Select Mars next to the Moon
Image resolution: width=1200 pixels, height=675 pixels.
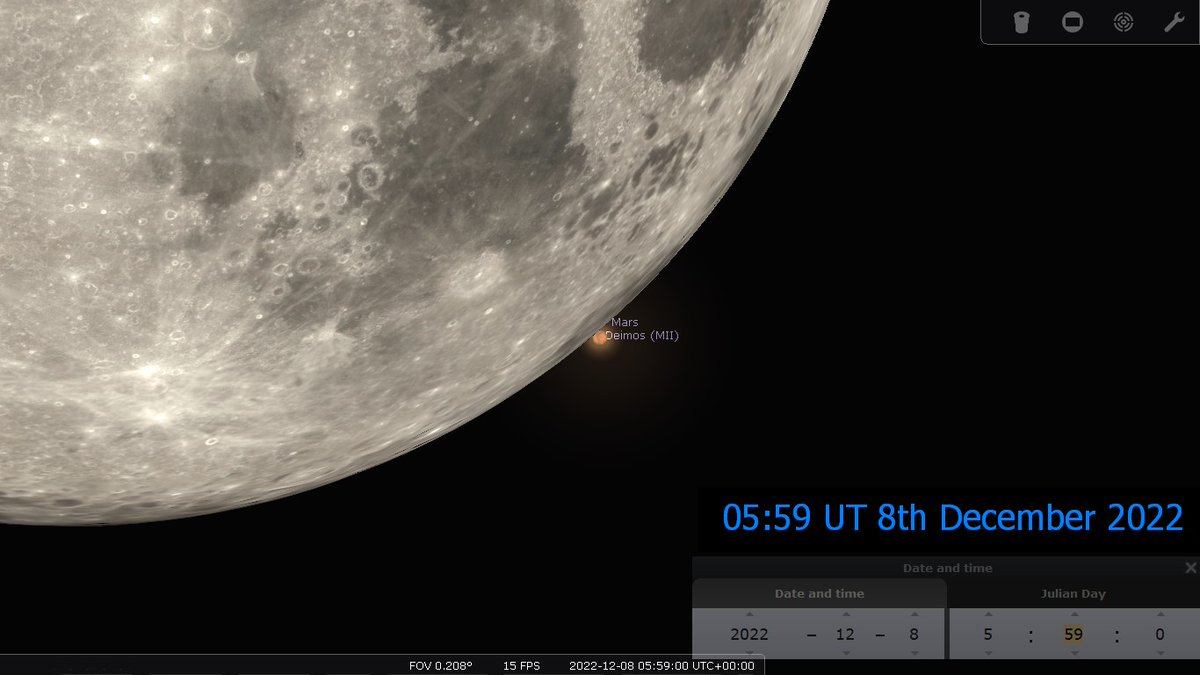coord(600,339)
